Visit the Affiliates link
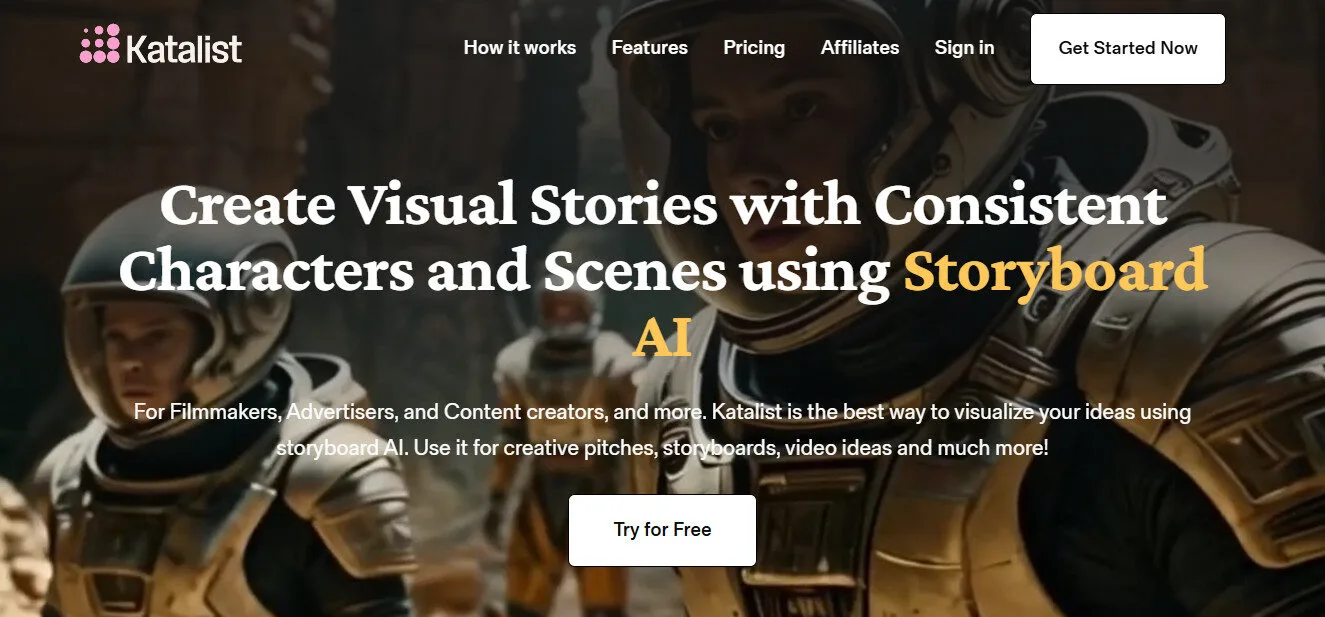The height and width of the screenshot is (617, 1325). coord(860,47)
